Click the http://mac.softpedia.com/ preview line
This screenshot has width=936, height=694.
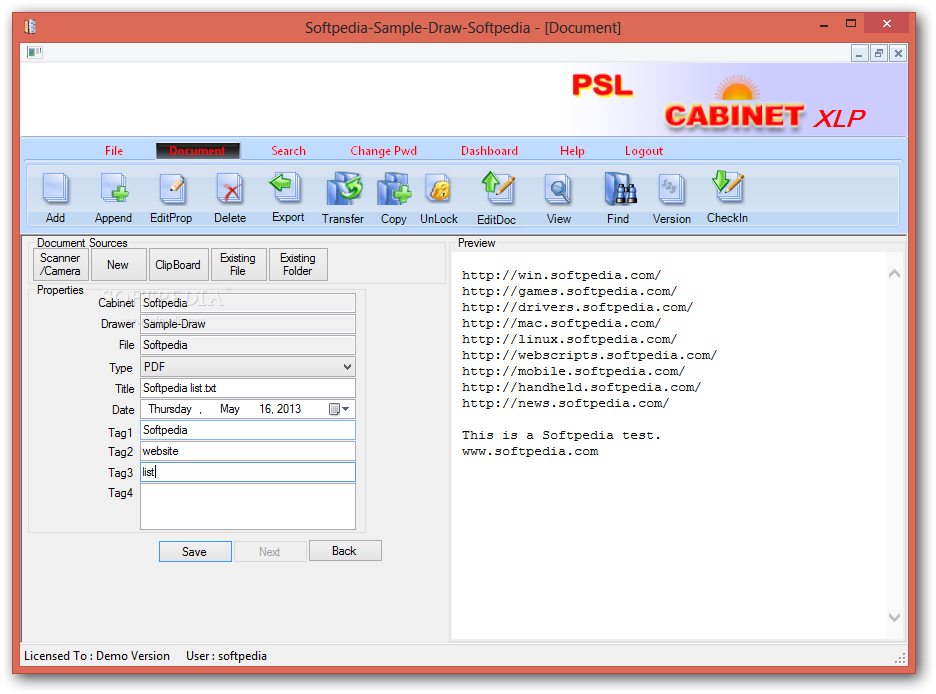click(561, 324)
